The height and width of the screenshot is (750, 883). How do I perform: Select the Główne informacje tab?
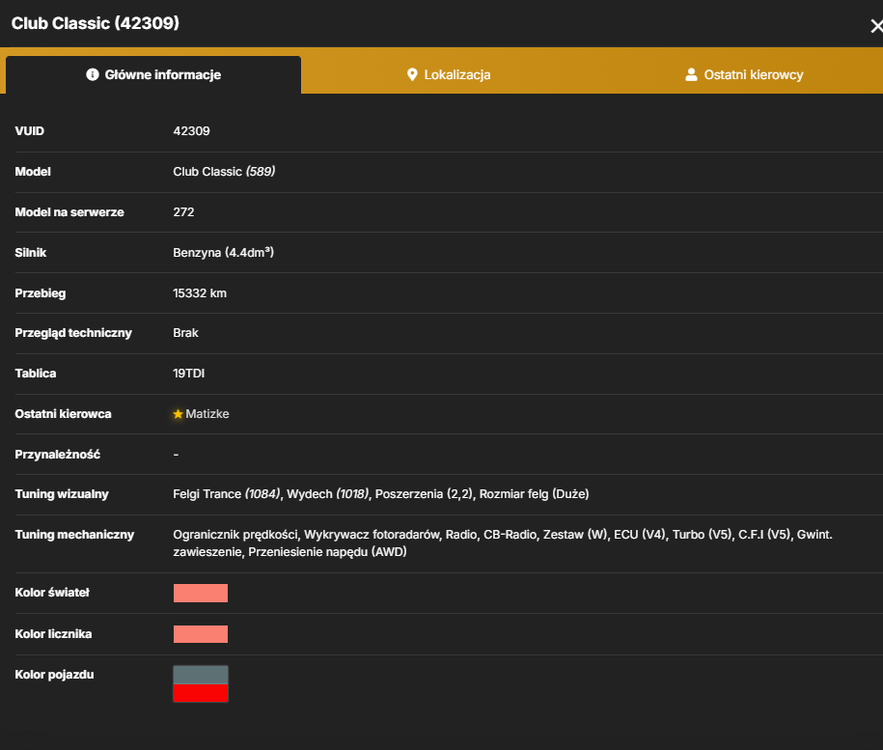click(x=153, y=74)
